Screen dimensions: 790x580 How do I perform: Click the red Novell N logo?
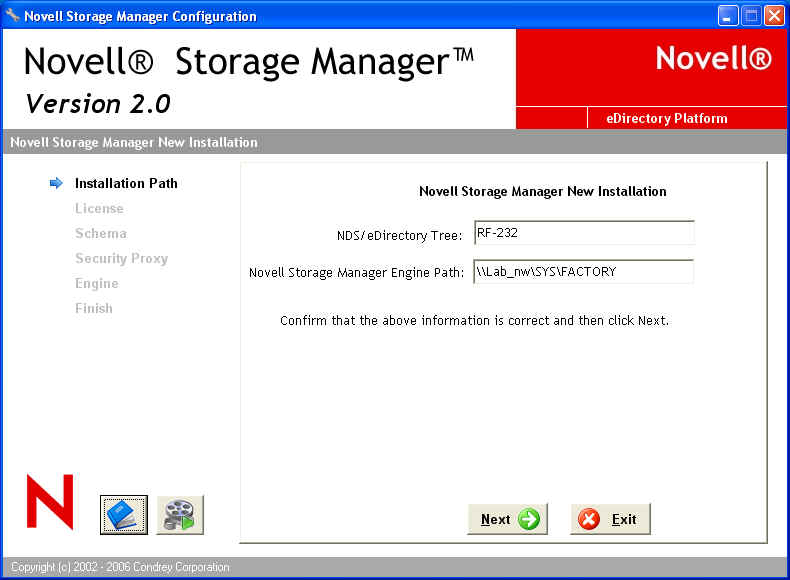50,501
